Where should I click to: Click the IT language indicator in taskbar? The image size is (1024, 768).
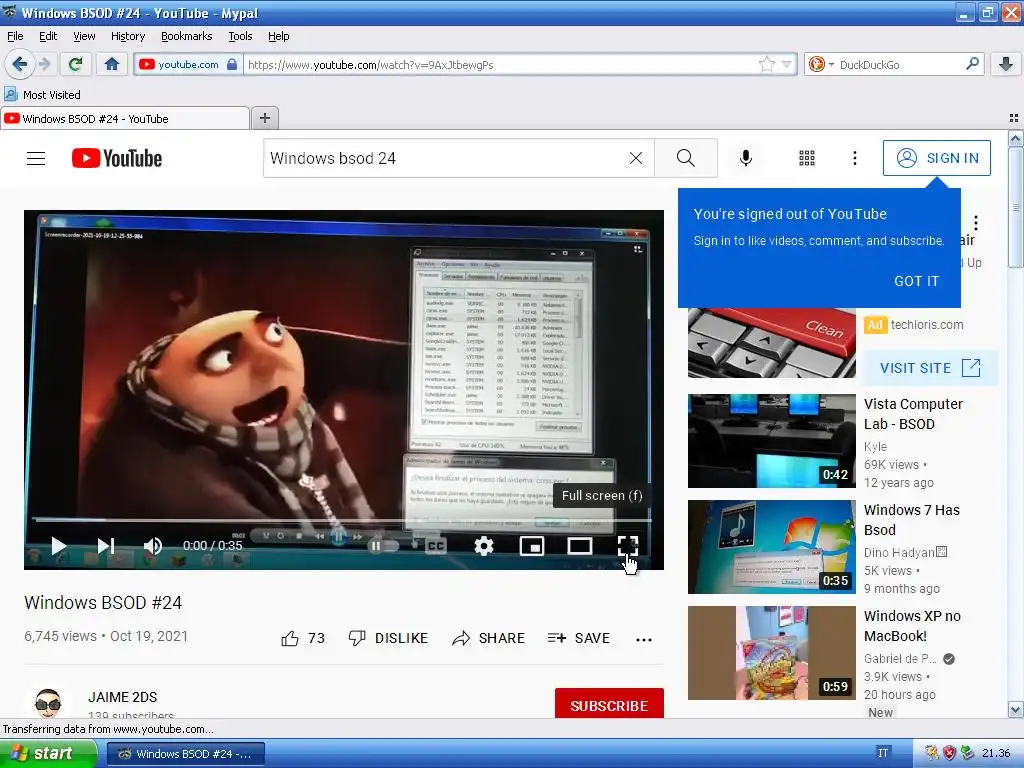tap(883, 753)
